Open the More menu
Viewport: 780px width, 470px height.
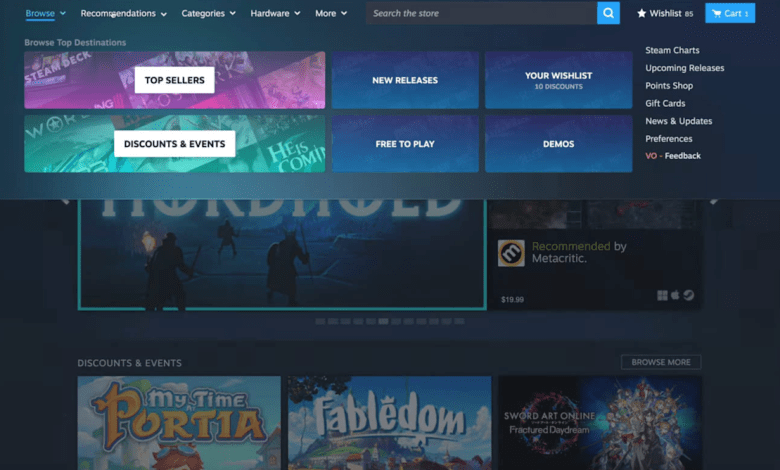click(x=325, y=13)
